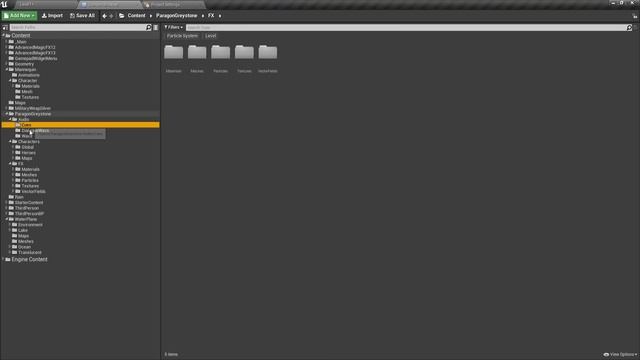Collapse the WaterPlane folder
Viewport: 640px width, 360px height.
point(7,219)
